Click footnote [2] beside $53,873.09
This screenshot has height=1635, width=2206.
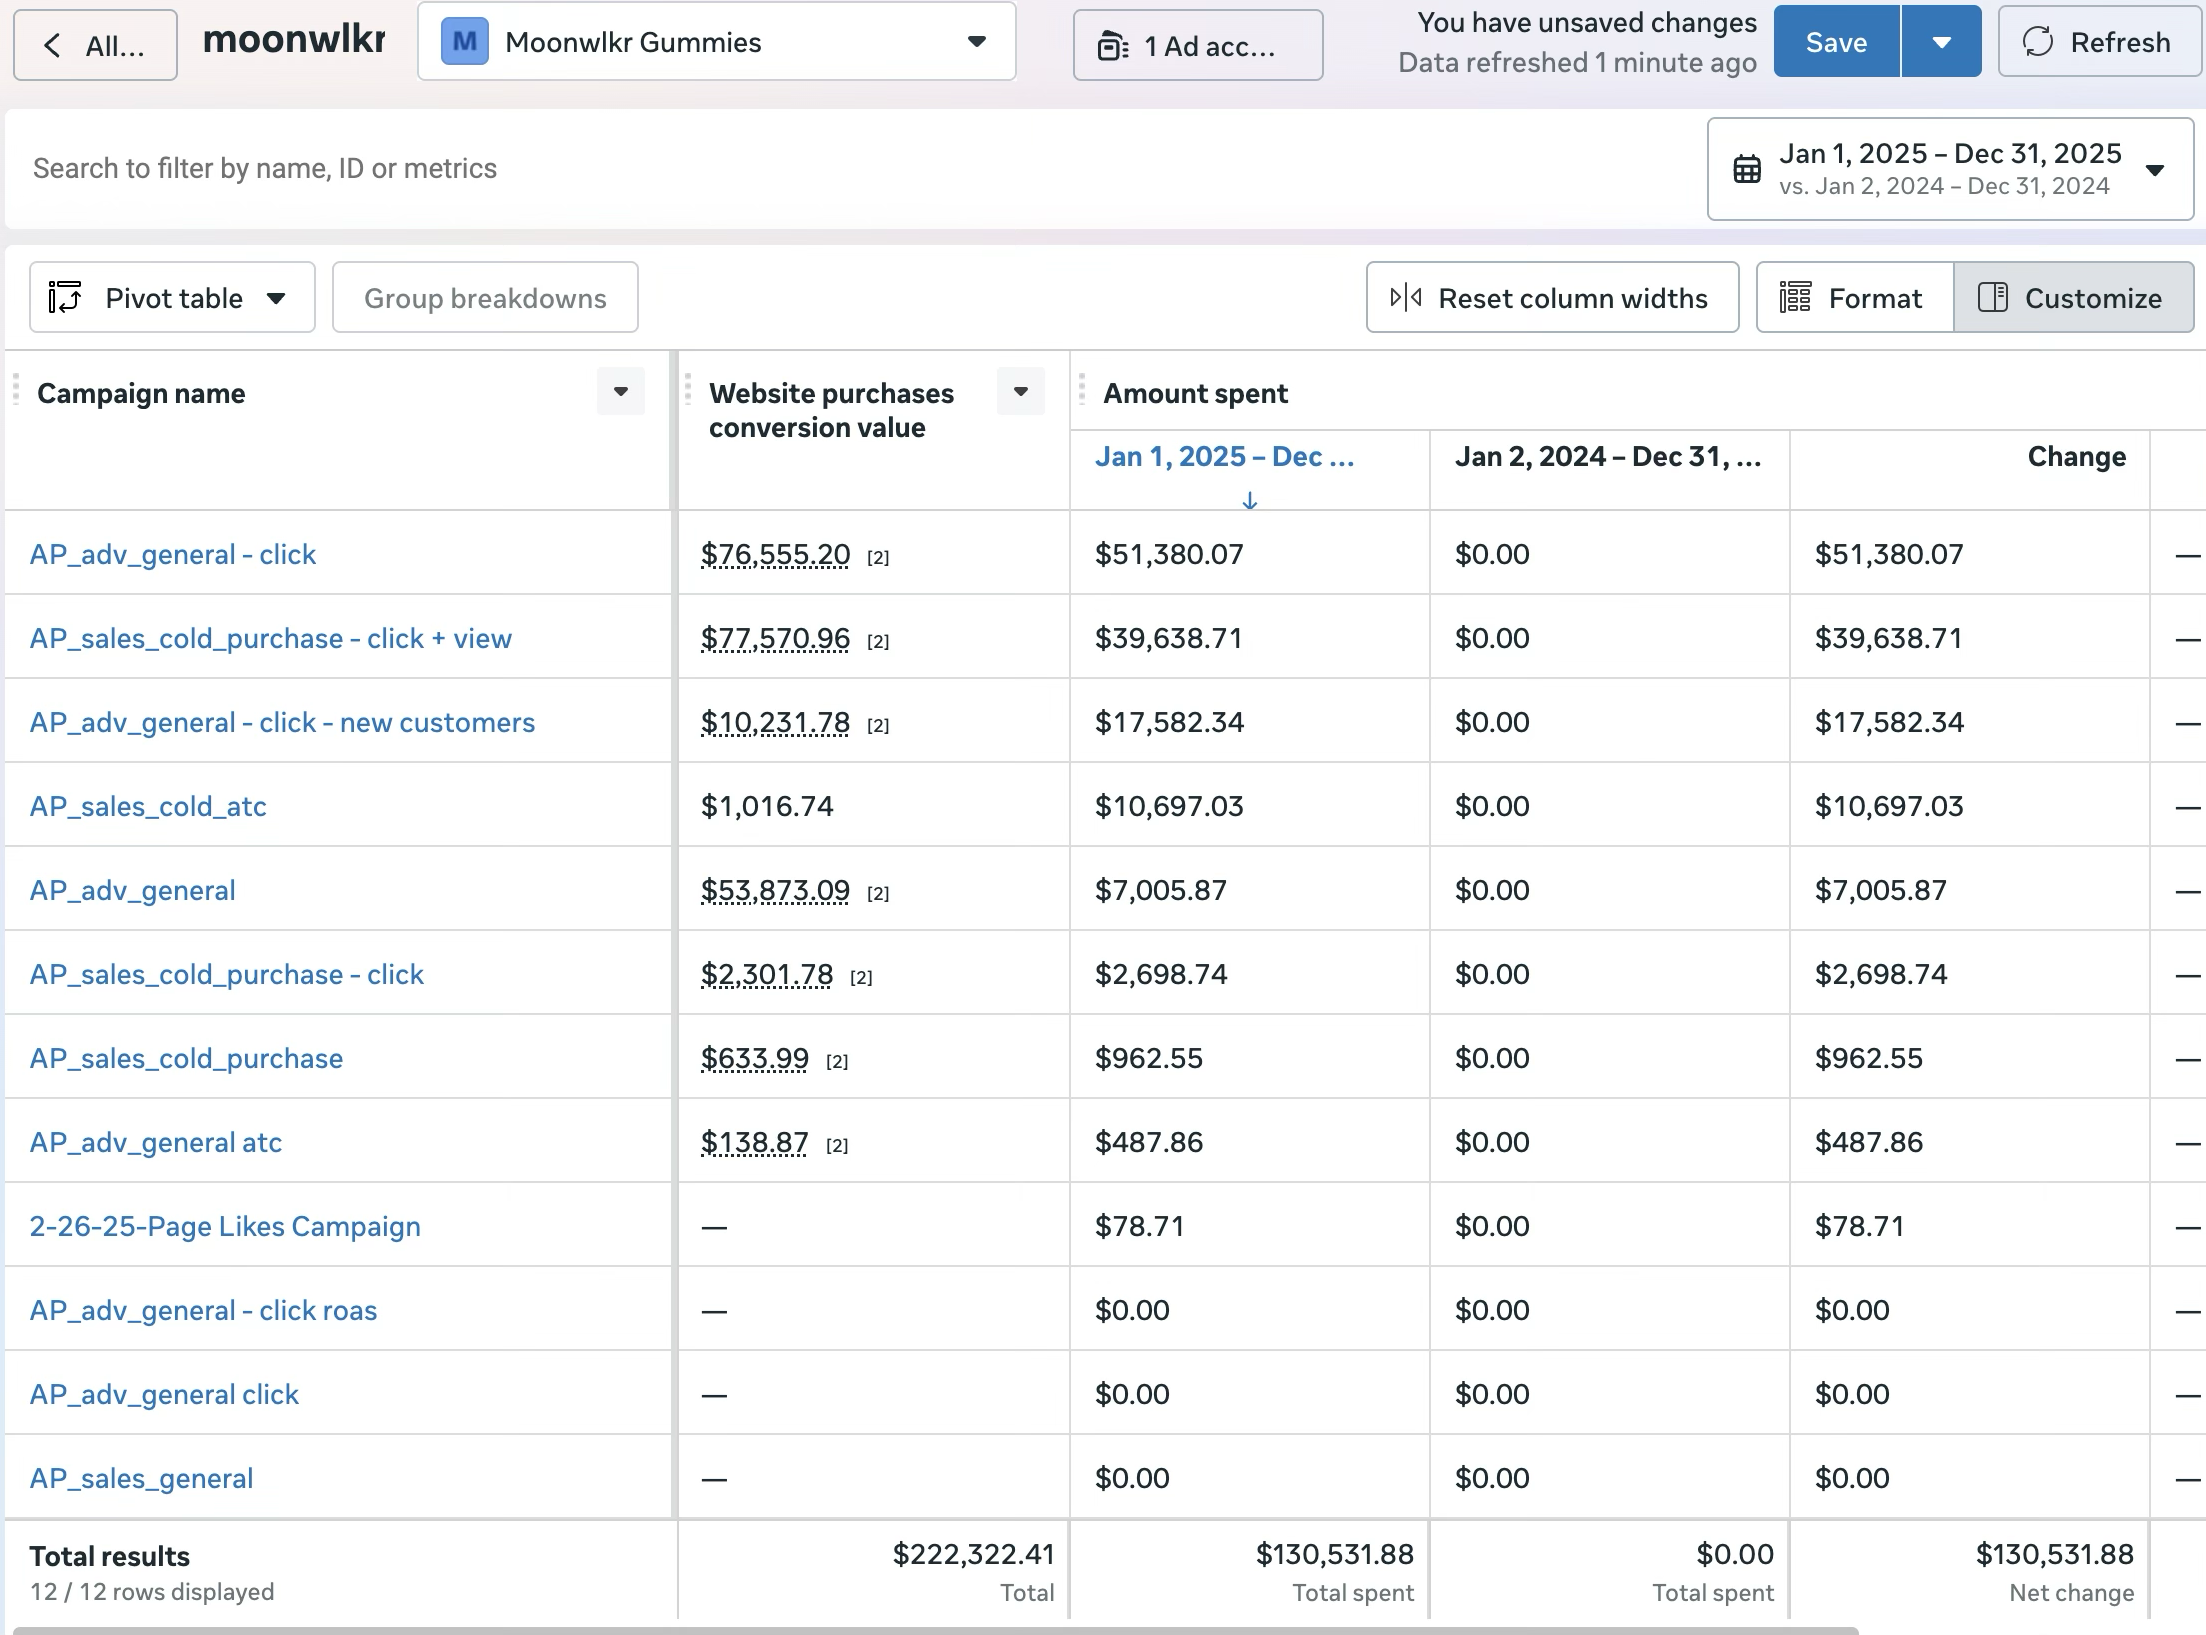(878, 894)
